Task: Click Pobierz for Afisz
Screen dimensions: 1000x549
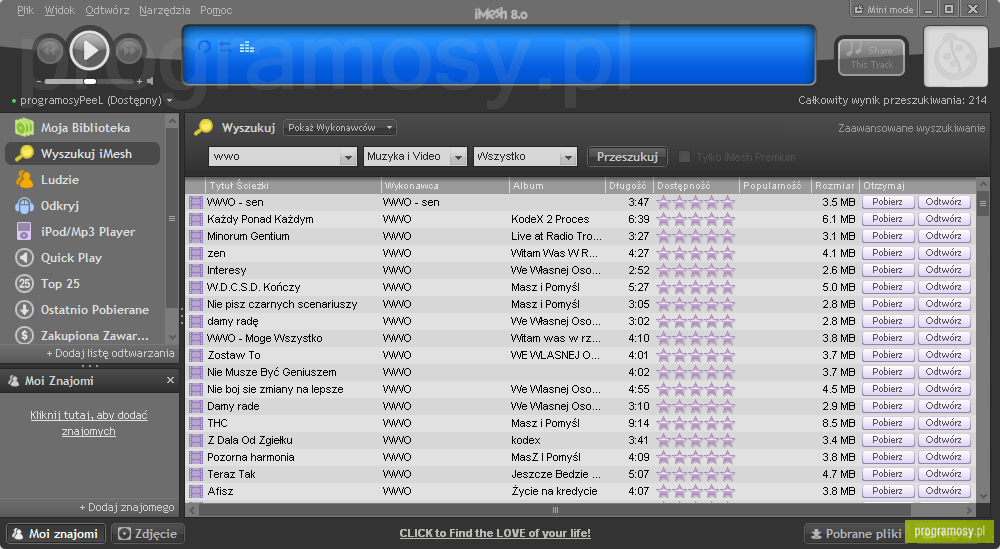Action: coord(888,491)
